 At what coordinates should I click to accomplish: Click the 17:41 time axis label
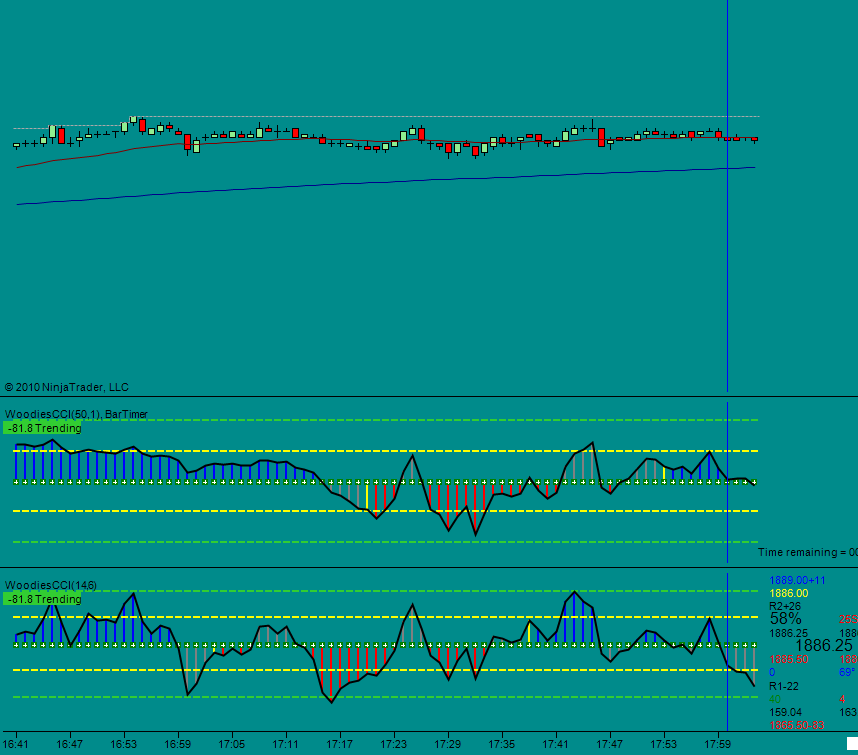click(556, 745)
